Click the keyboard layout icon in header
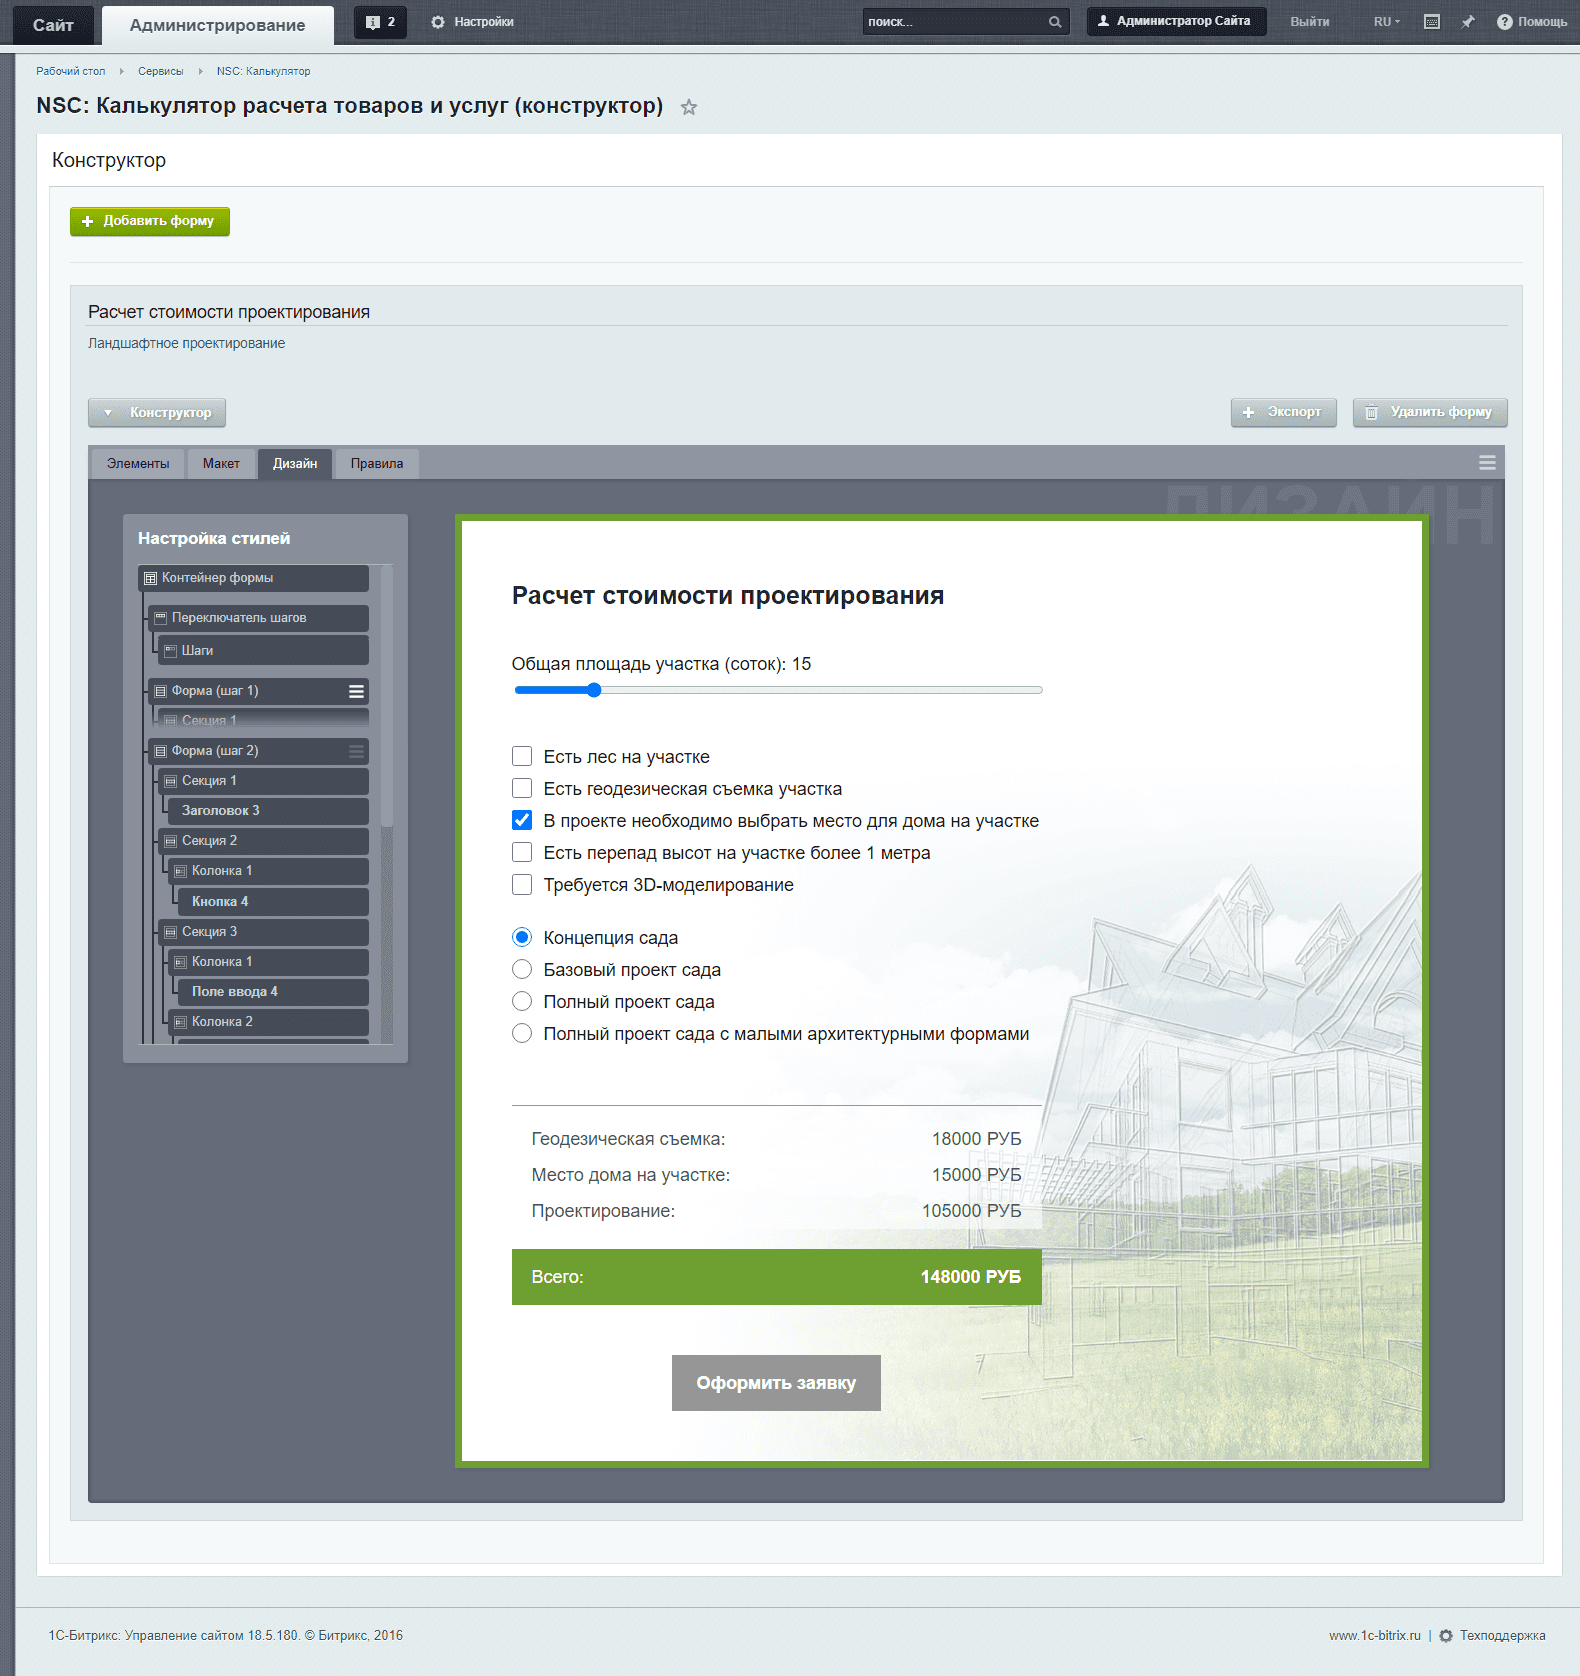 click(x=1432, y=22)
